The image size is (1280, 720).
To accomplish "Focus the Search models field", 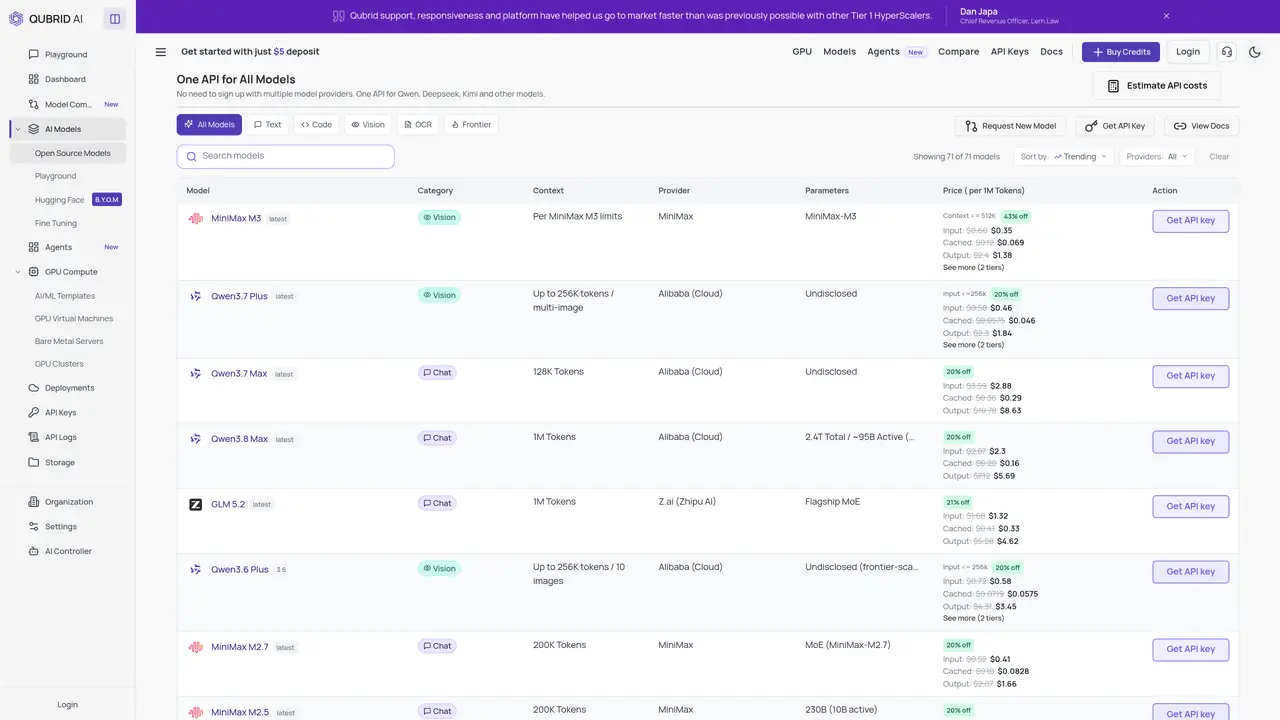I will 286,156.
